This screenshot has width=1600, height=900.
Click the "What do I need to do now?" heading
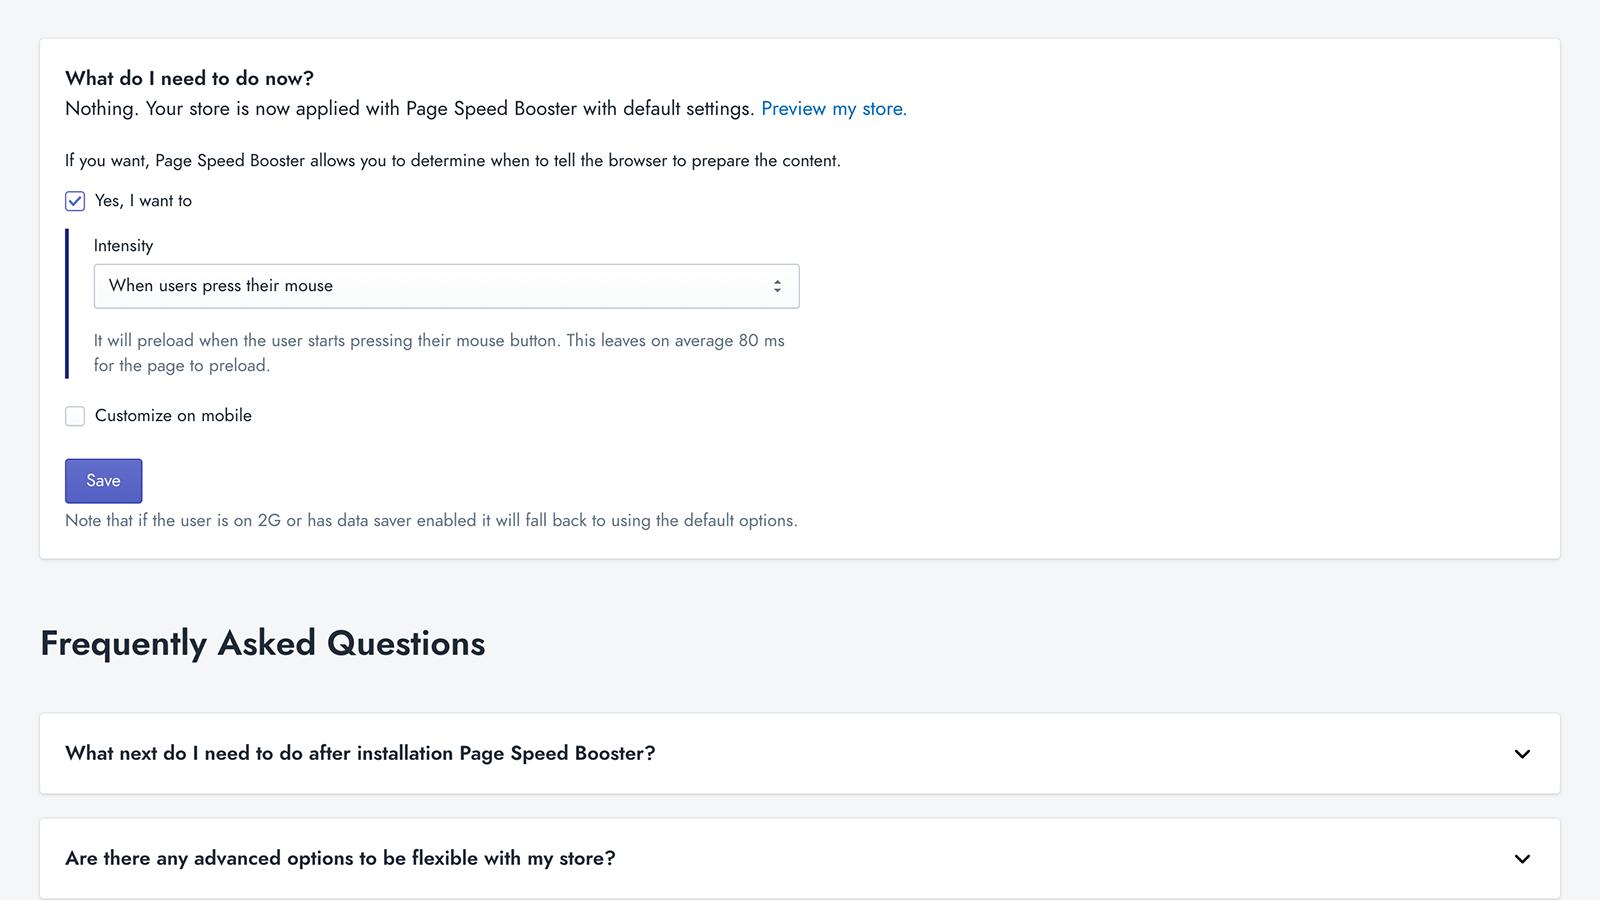(189, 78)
